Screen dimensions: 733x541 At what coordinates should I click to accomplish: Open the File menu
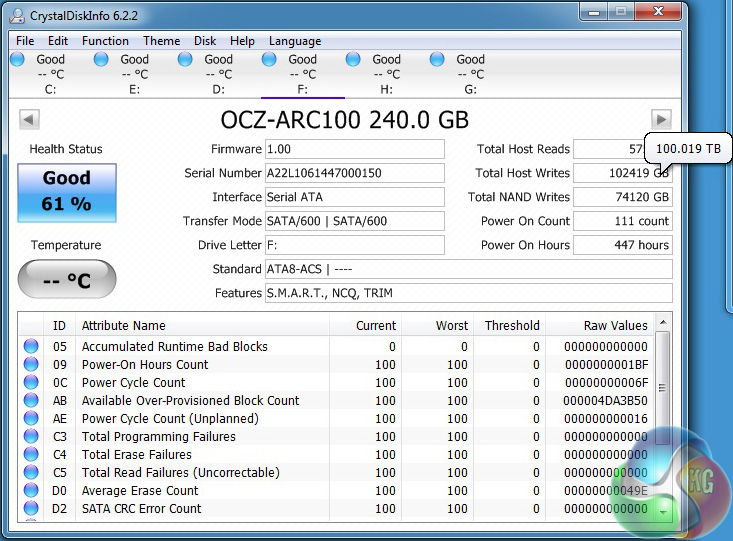[25, 41]
